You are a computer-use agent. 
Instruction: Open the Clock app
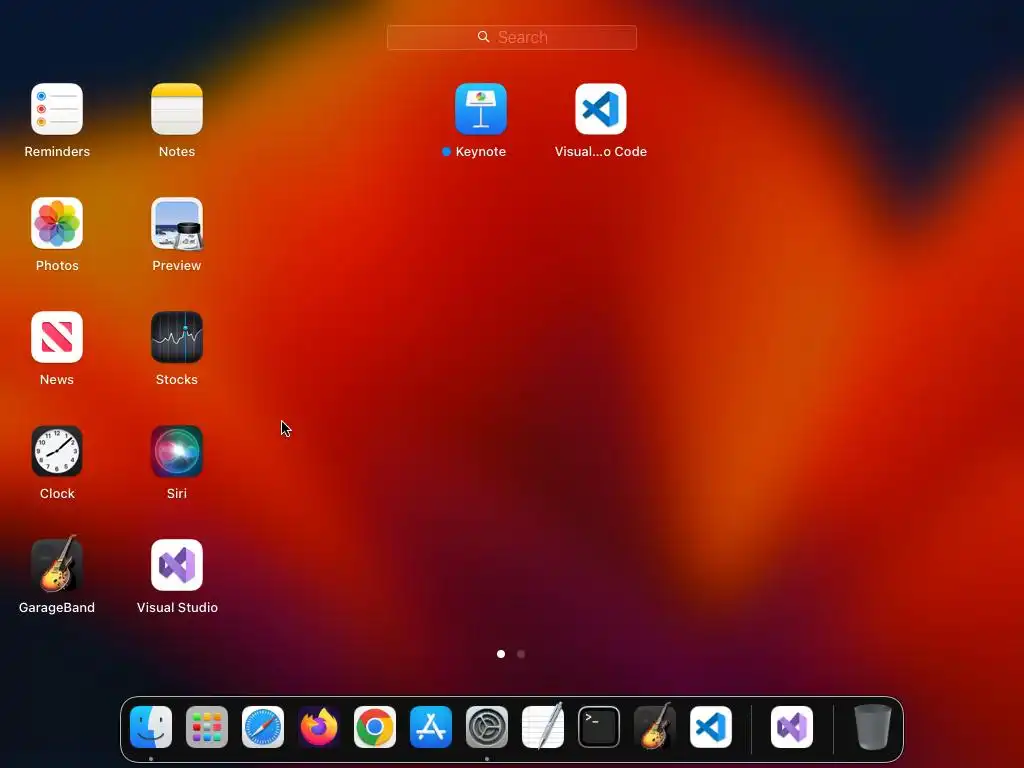tap(57, 451)
